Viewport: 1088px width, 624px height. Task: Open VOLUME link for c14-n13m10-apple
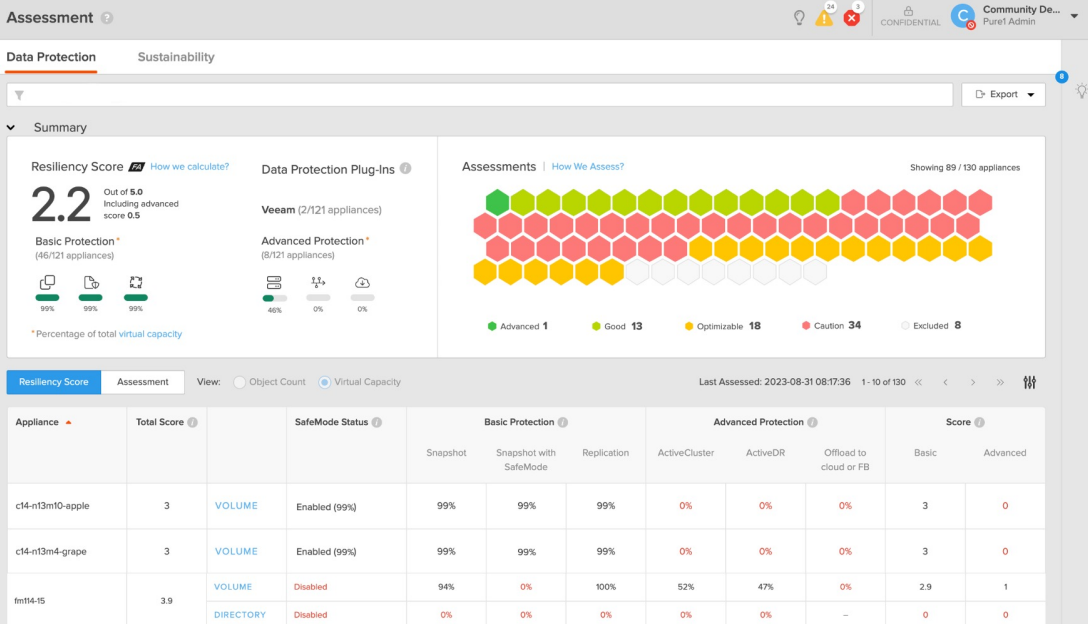pyautogui.click(x=236, y=506)
